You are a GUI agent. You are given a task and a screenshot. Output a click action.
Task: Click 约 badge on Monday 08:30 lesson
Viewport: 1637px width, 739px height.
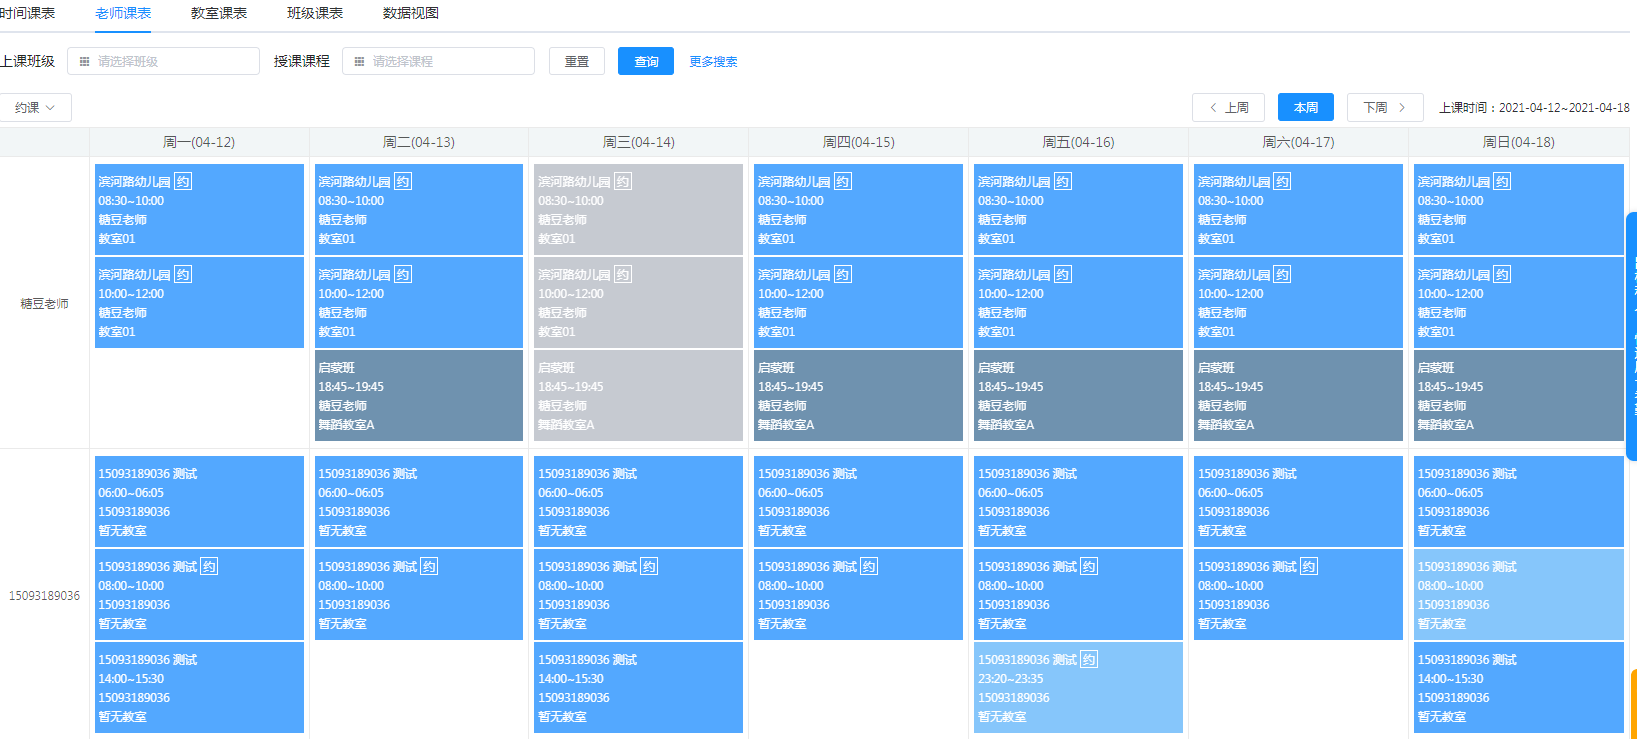coord(183,181)
